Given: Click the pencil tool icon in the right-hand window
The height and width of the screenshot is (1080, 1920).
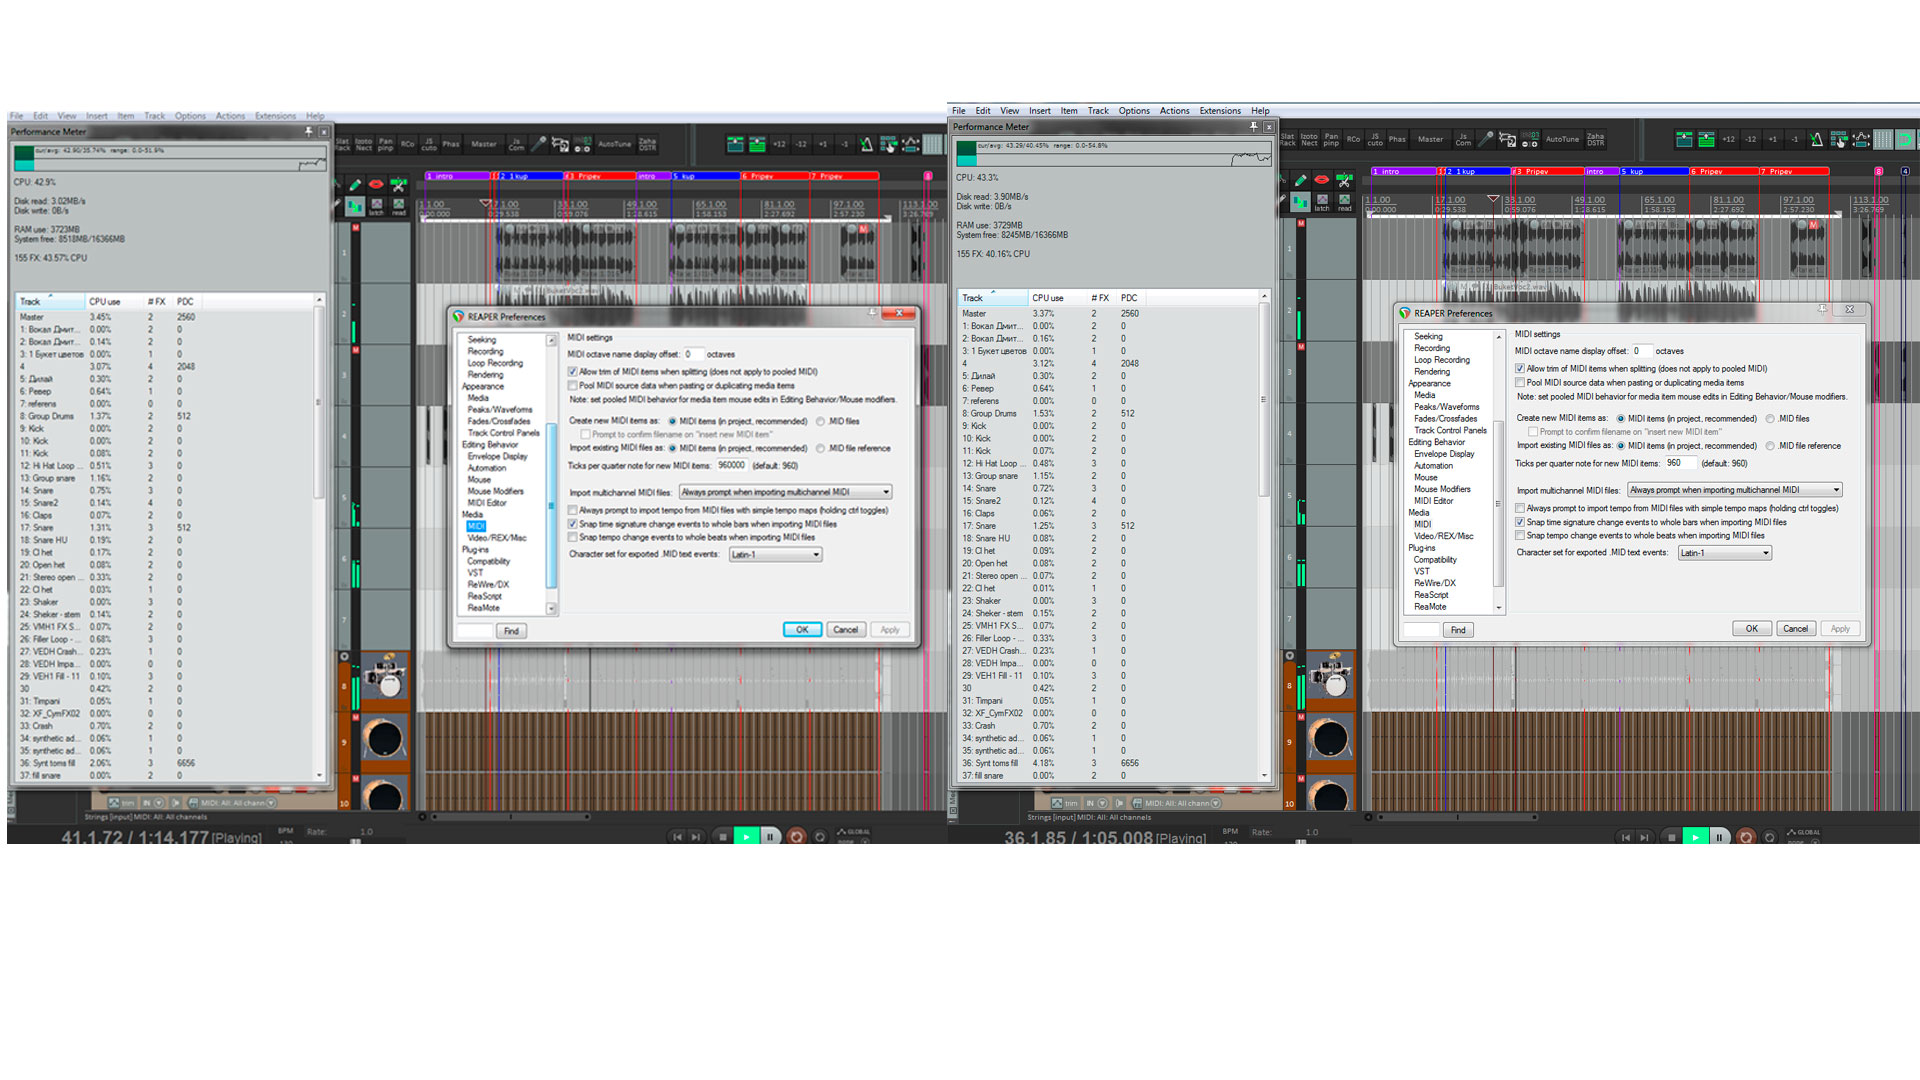Looking at the screenshot, I should coord(1300,180).
